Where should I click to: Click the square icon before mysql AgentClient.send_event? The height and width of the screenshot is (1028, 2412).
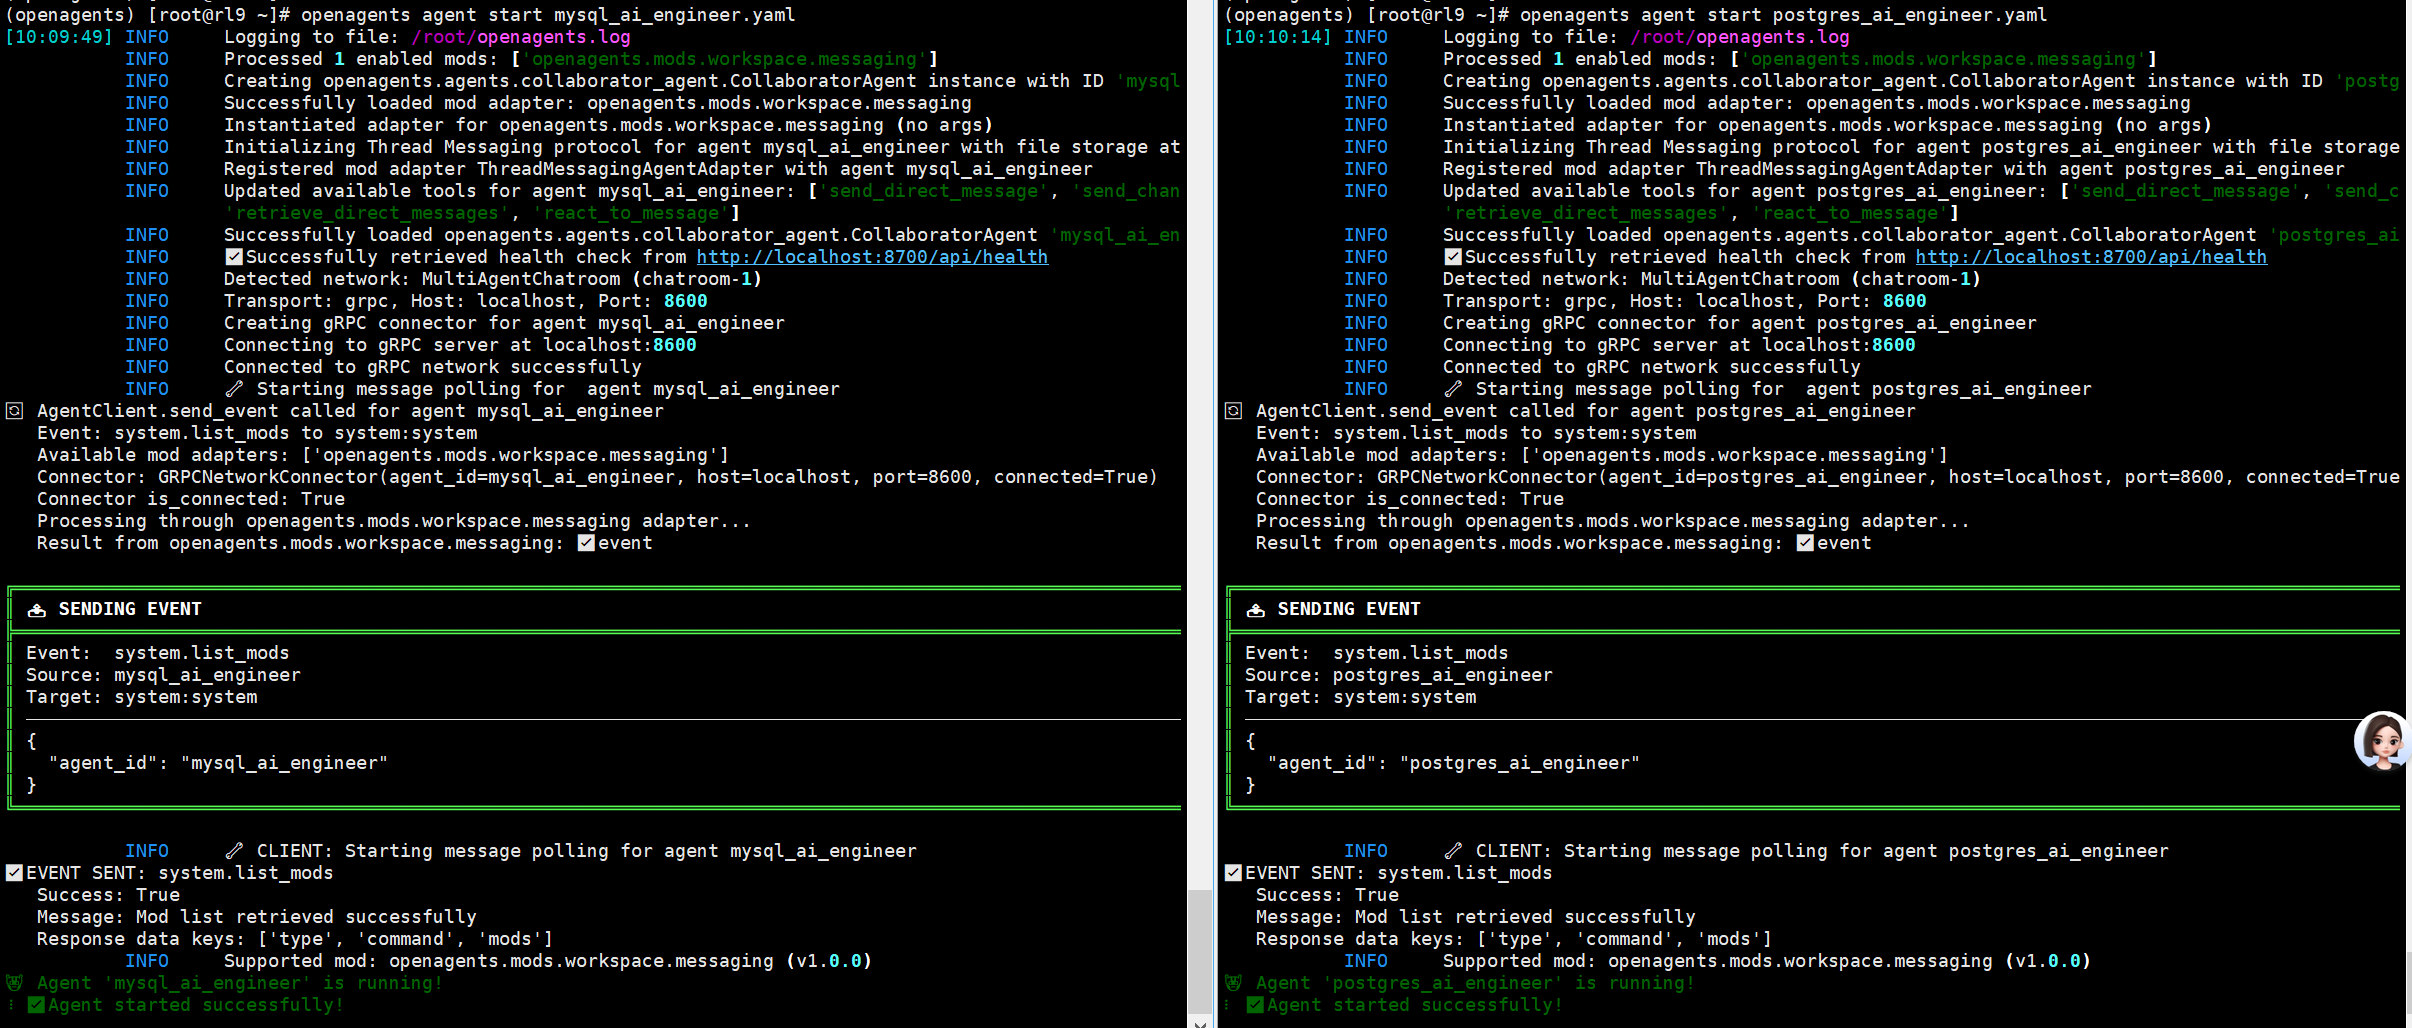[x=15, y=411]
